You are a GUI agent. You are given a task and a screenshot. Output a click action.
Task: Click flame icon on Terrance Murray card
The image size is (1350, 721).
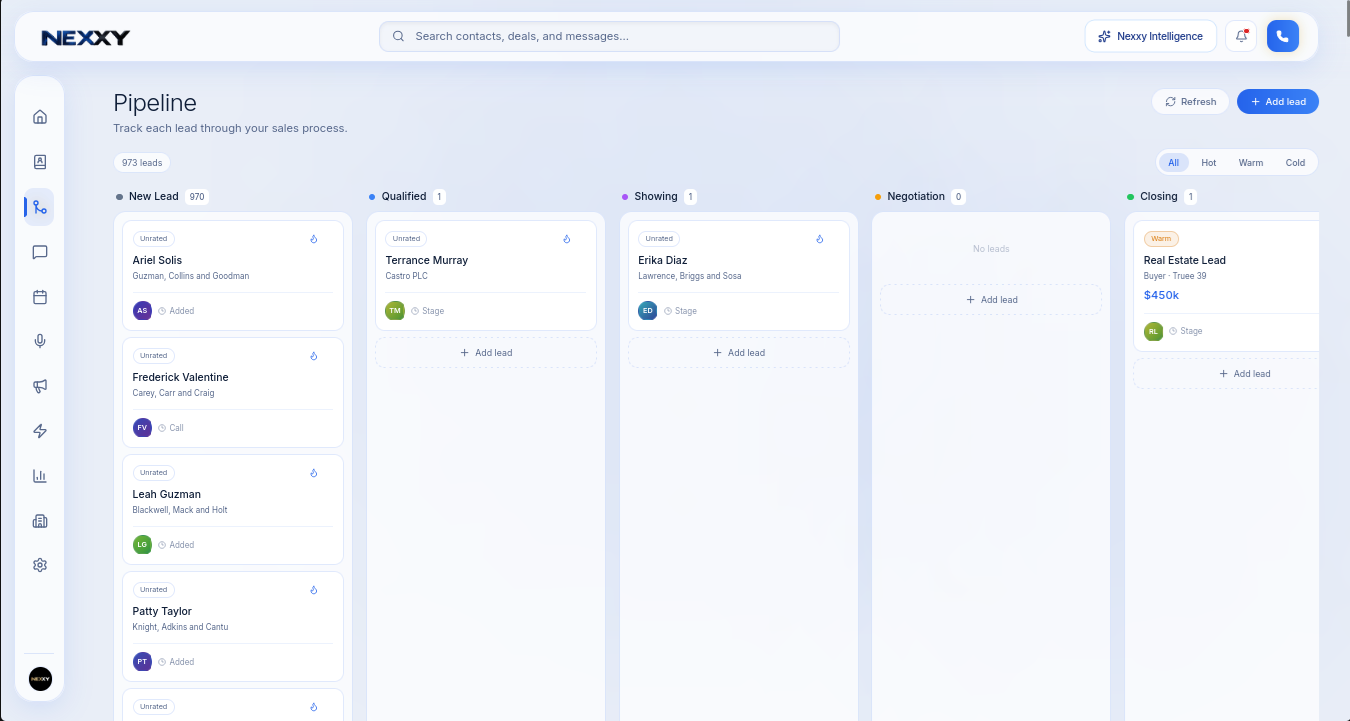pyautogui.click(x=566, y=239)
